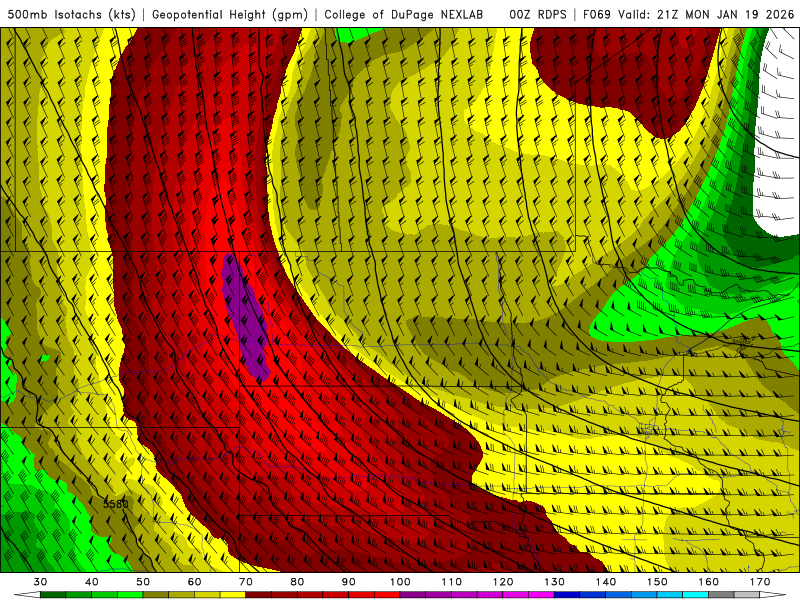Image resolution: width=800 pixels, height=600 pixels.
Task: Click the magenta legend swatch before 130
Action: point(541,595)
